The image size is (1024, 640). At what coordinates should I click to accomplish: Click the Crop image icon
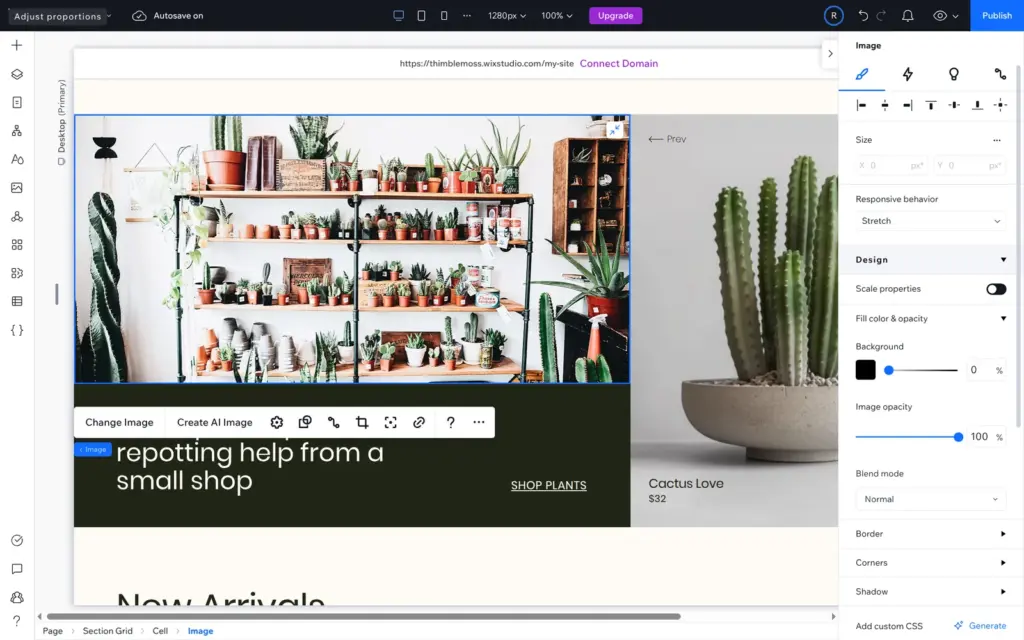pos(362,423)
